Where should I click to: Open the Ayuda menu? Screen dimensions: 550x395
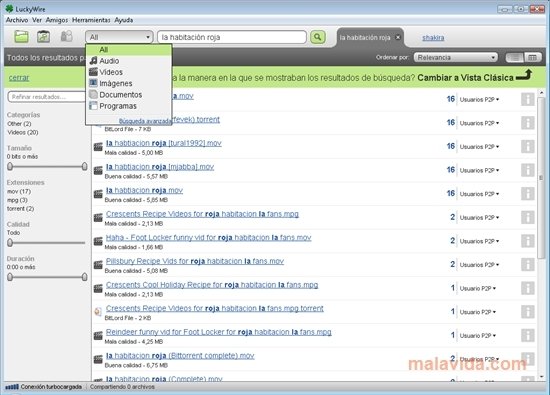tap(123, 20)
